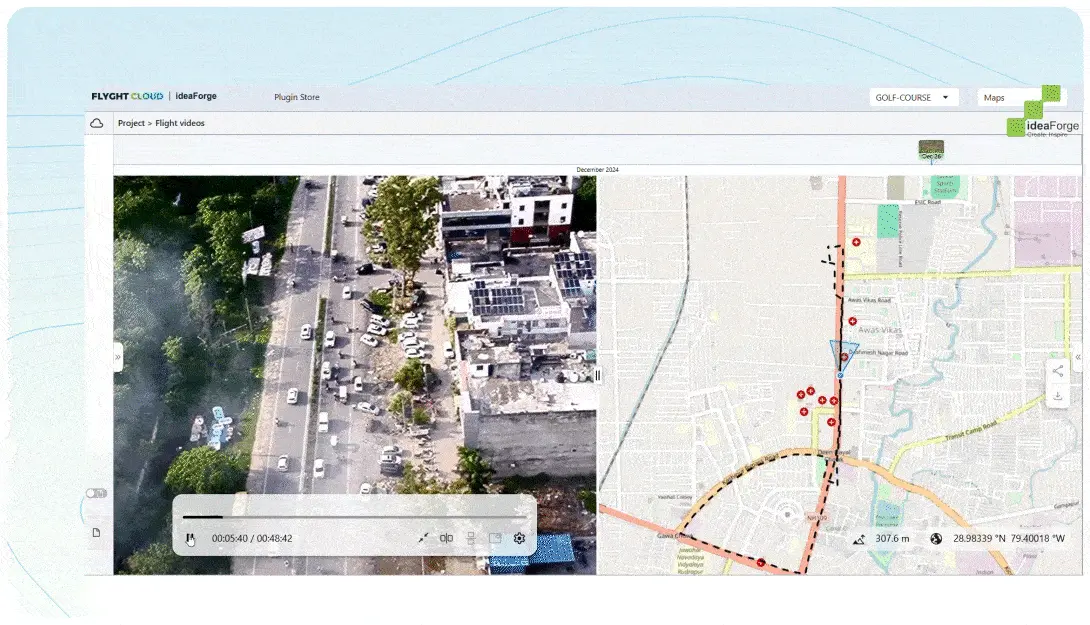The image size is (1090, 625).
Task: Select the Flight videos breadcrumb
Action: [180, 123]
